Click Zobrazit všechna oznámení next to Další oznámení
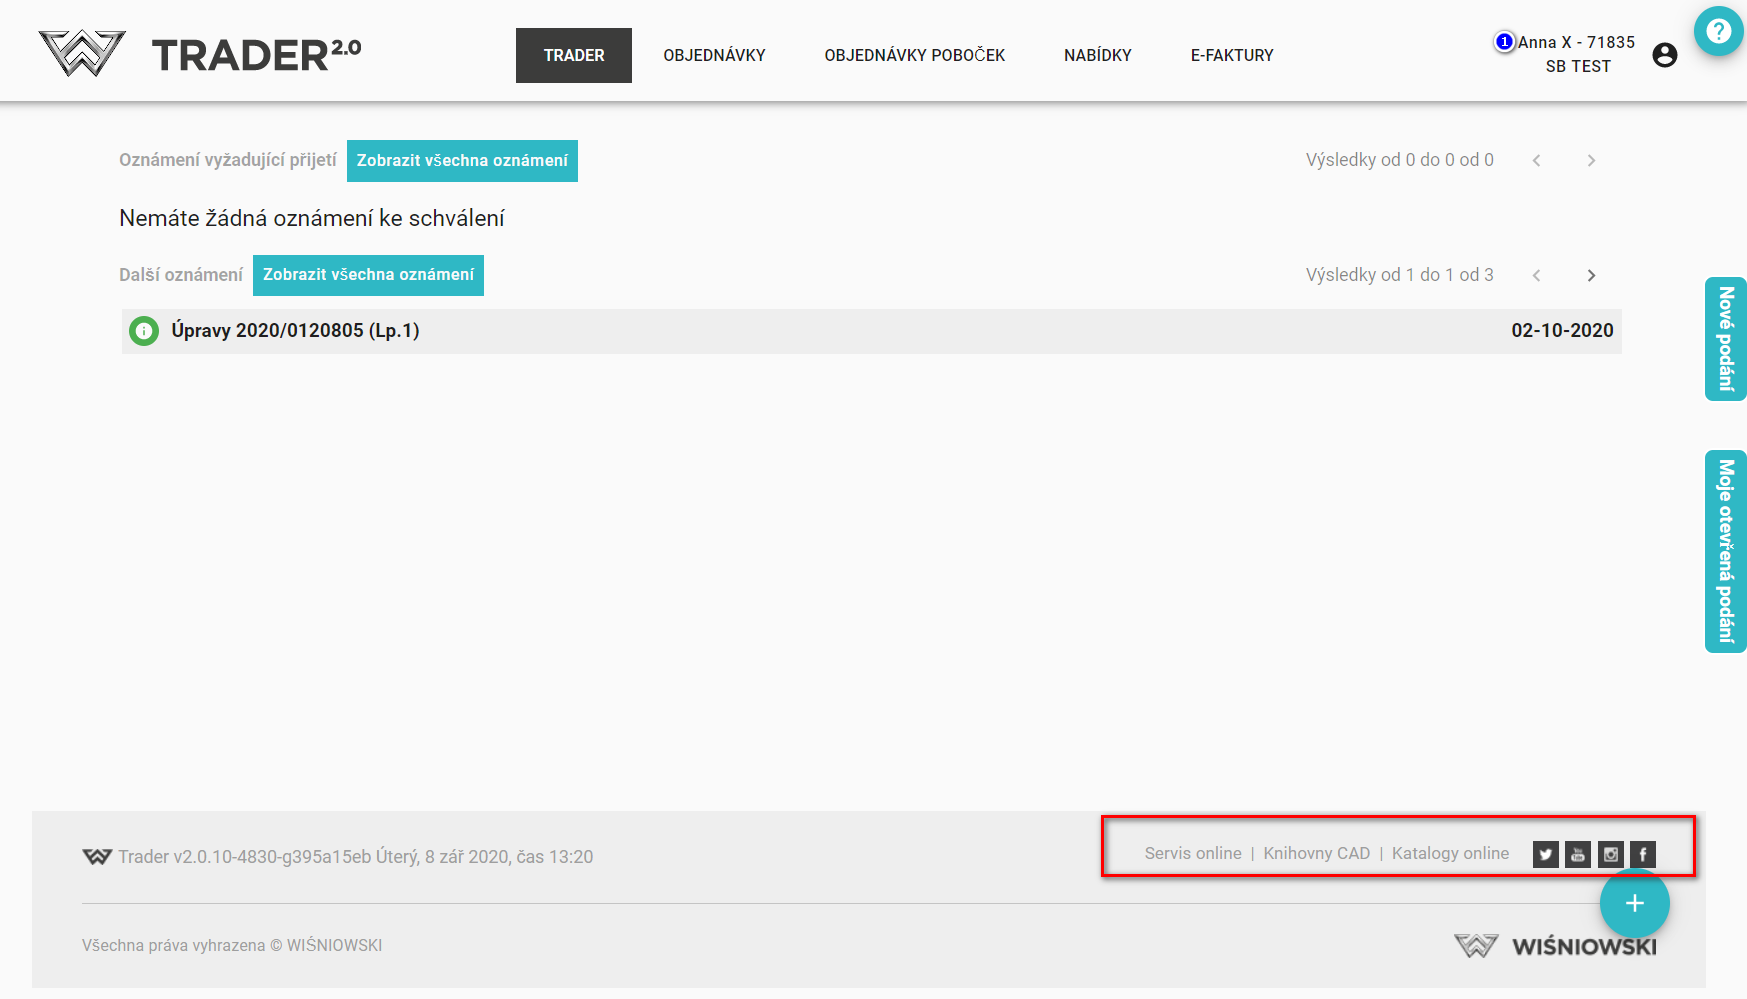This screenshot has height=999, width=1747. point(368,275)
